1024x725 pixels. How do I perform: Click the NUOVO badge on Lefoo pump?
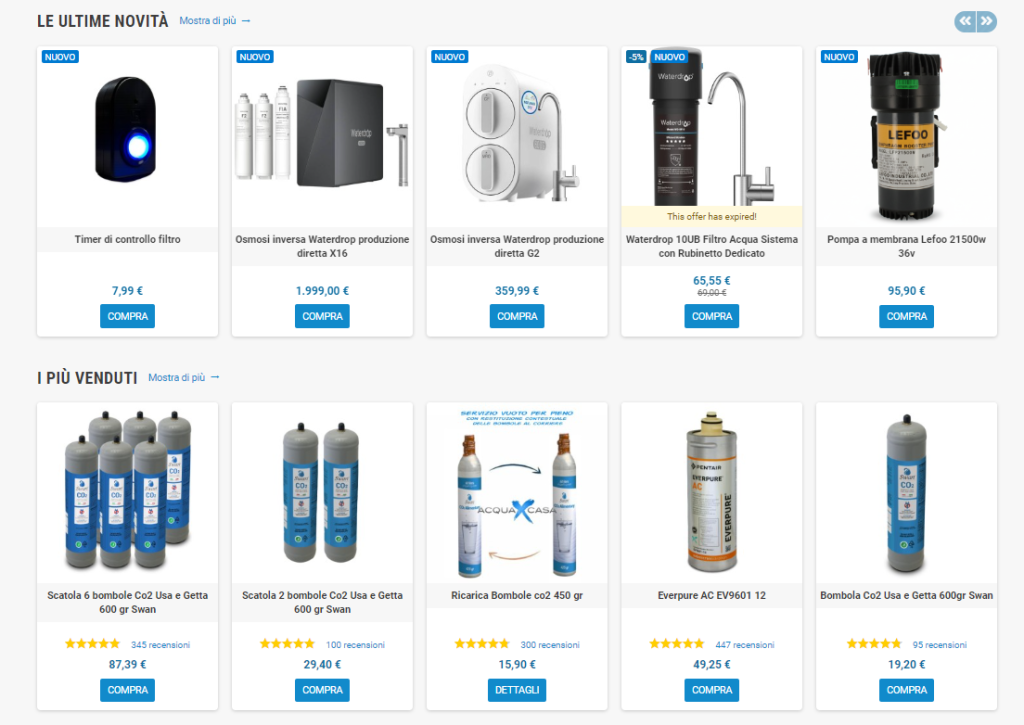point(839,57)
